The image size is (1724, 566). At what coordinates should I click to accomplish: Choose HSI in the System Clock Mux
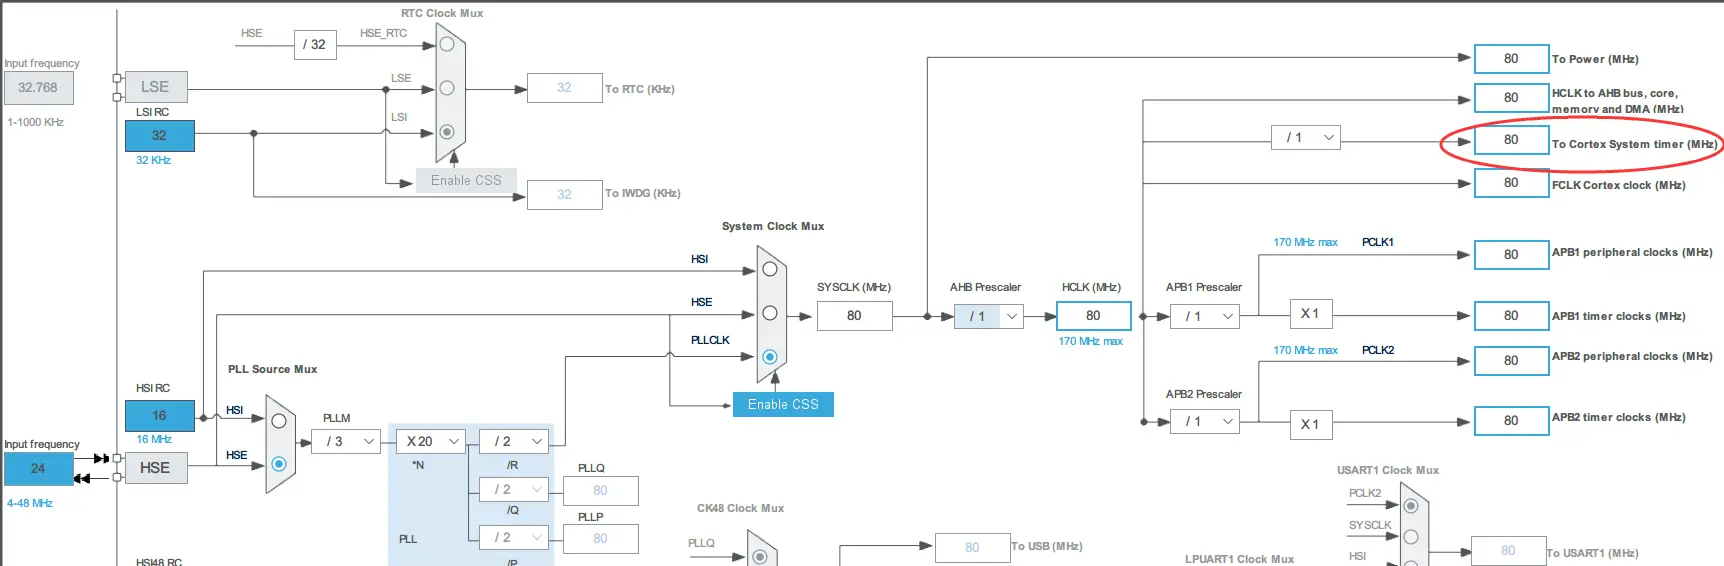pyautogui.click(x=769, y=269)
